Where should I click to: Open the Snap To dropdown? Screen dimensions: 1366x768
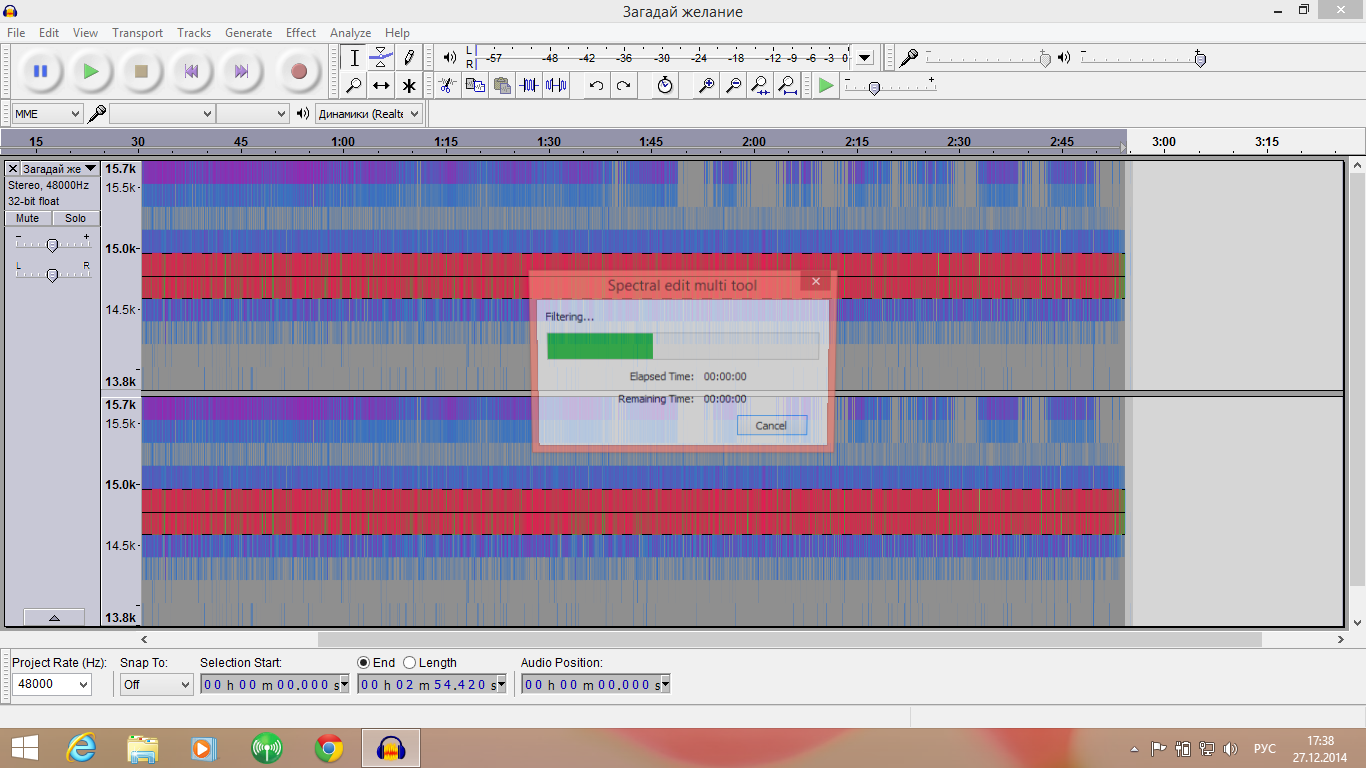(x=156, y=684)
